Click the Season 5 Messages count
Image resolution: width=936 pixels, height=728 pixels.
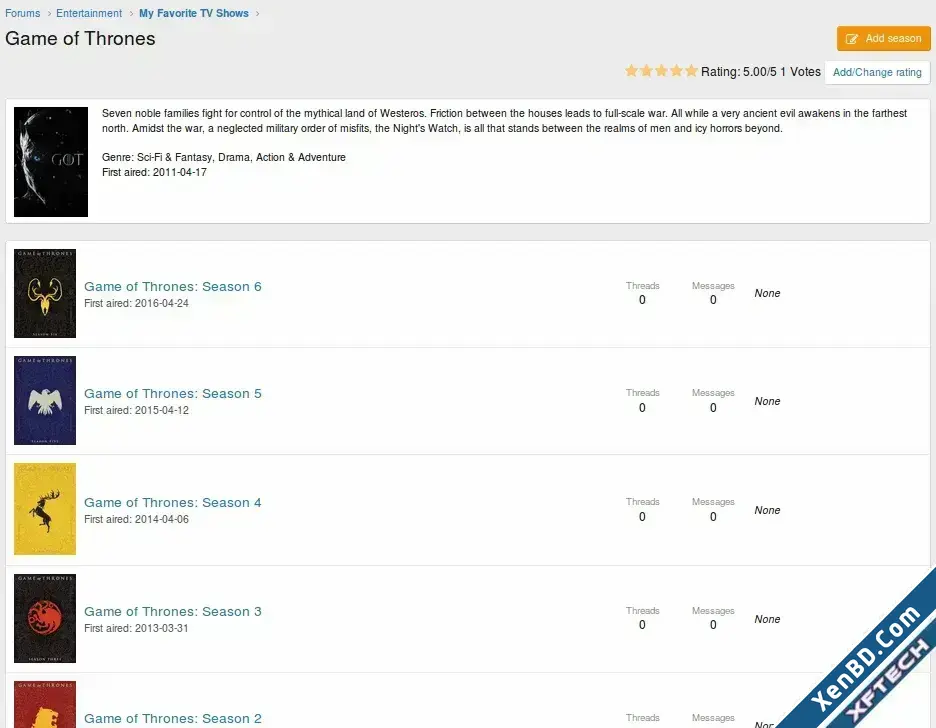coord(713,408)
